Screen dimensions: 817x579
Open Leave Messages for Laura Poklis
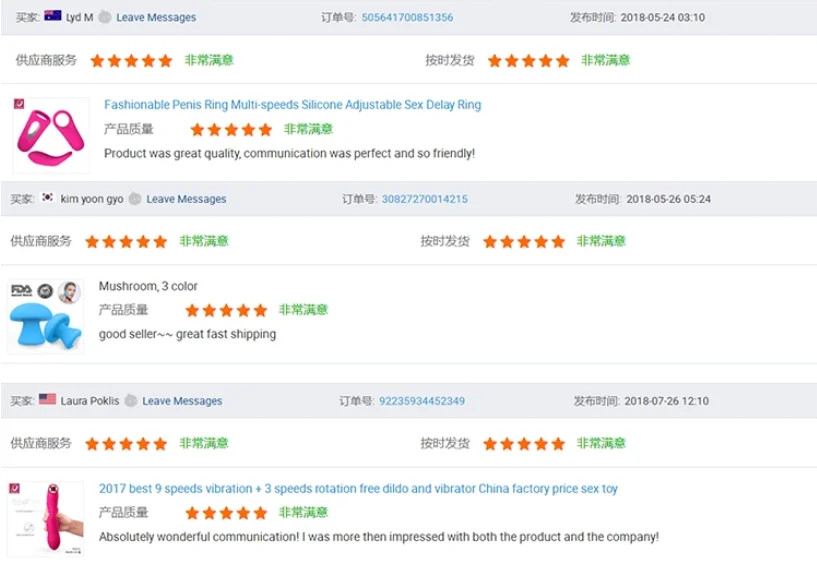(x=182, y=401)
